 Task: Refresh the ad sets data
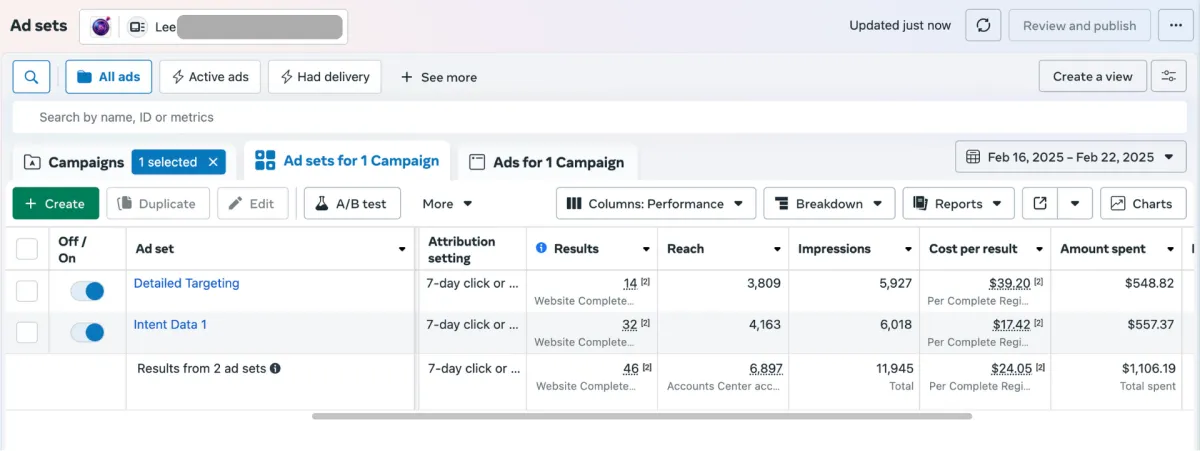tap(983, 26)
